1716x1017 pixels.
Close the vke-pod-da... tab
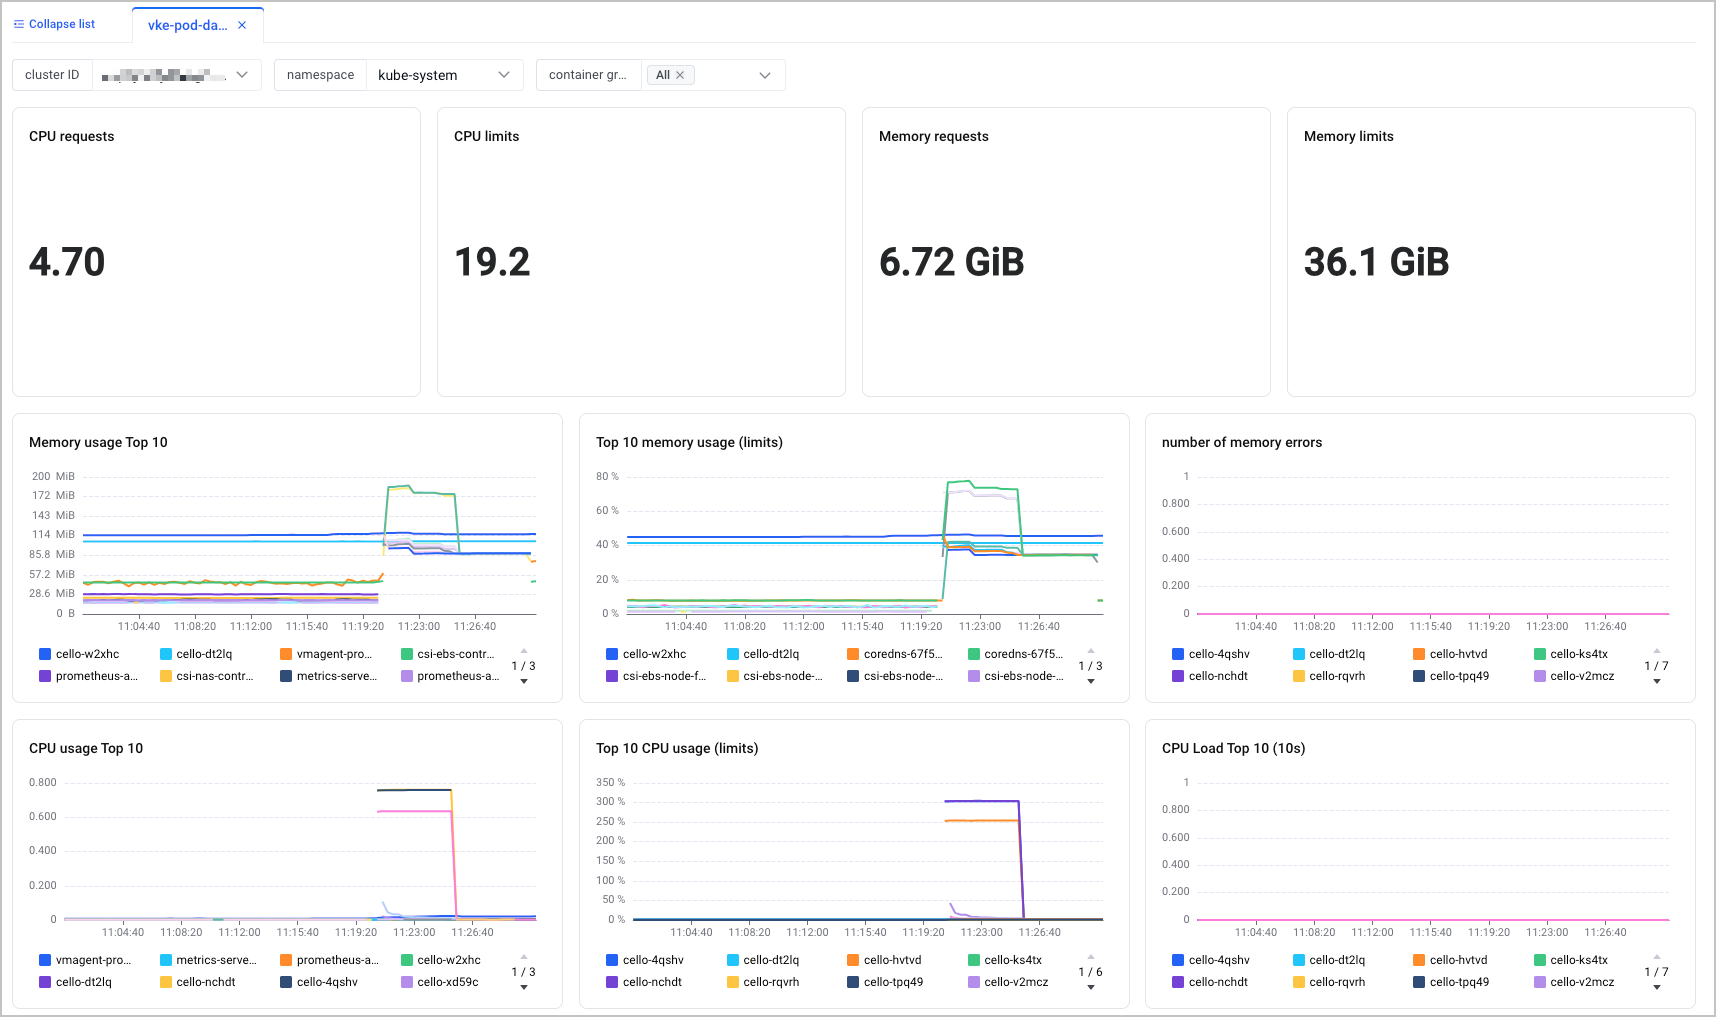[x=242, y=25]
